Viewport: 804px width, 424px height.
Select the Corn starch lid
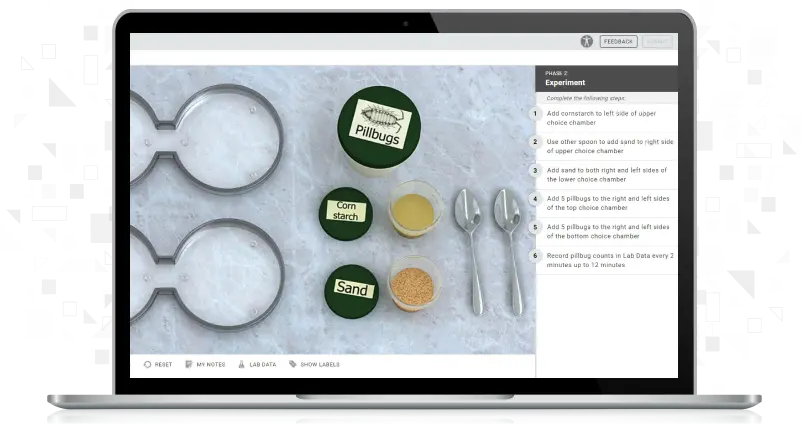click(x=346, y=213)
